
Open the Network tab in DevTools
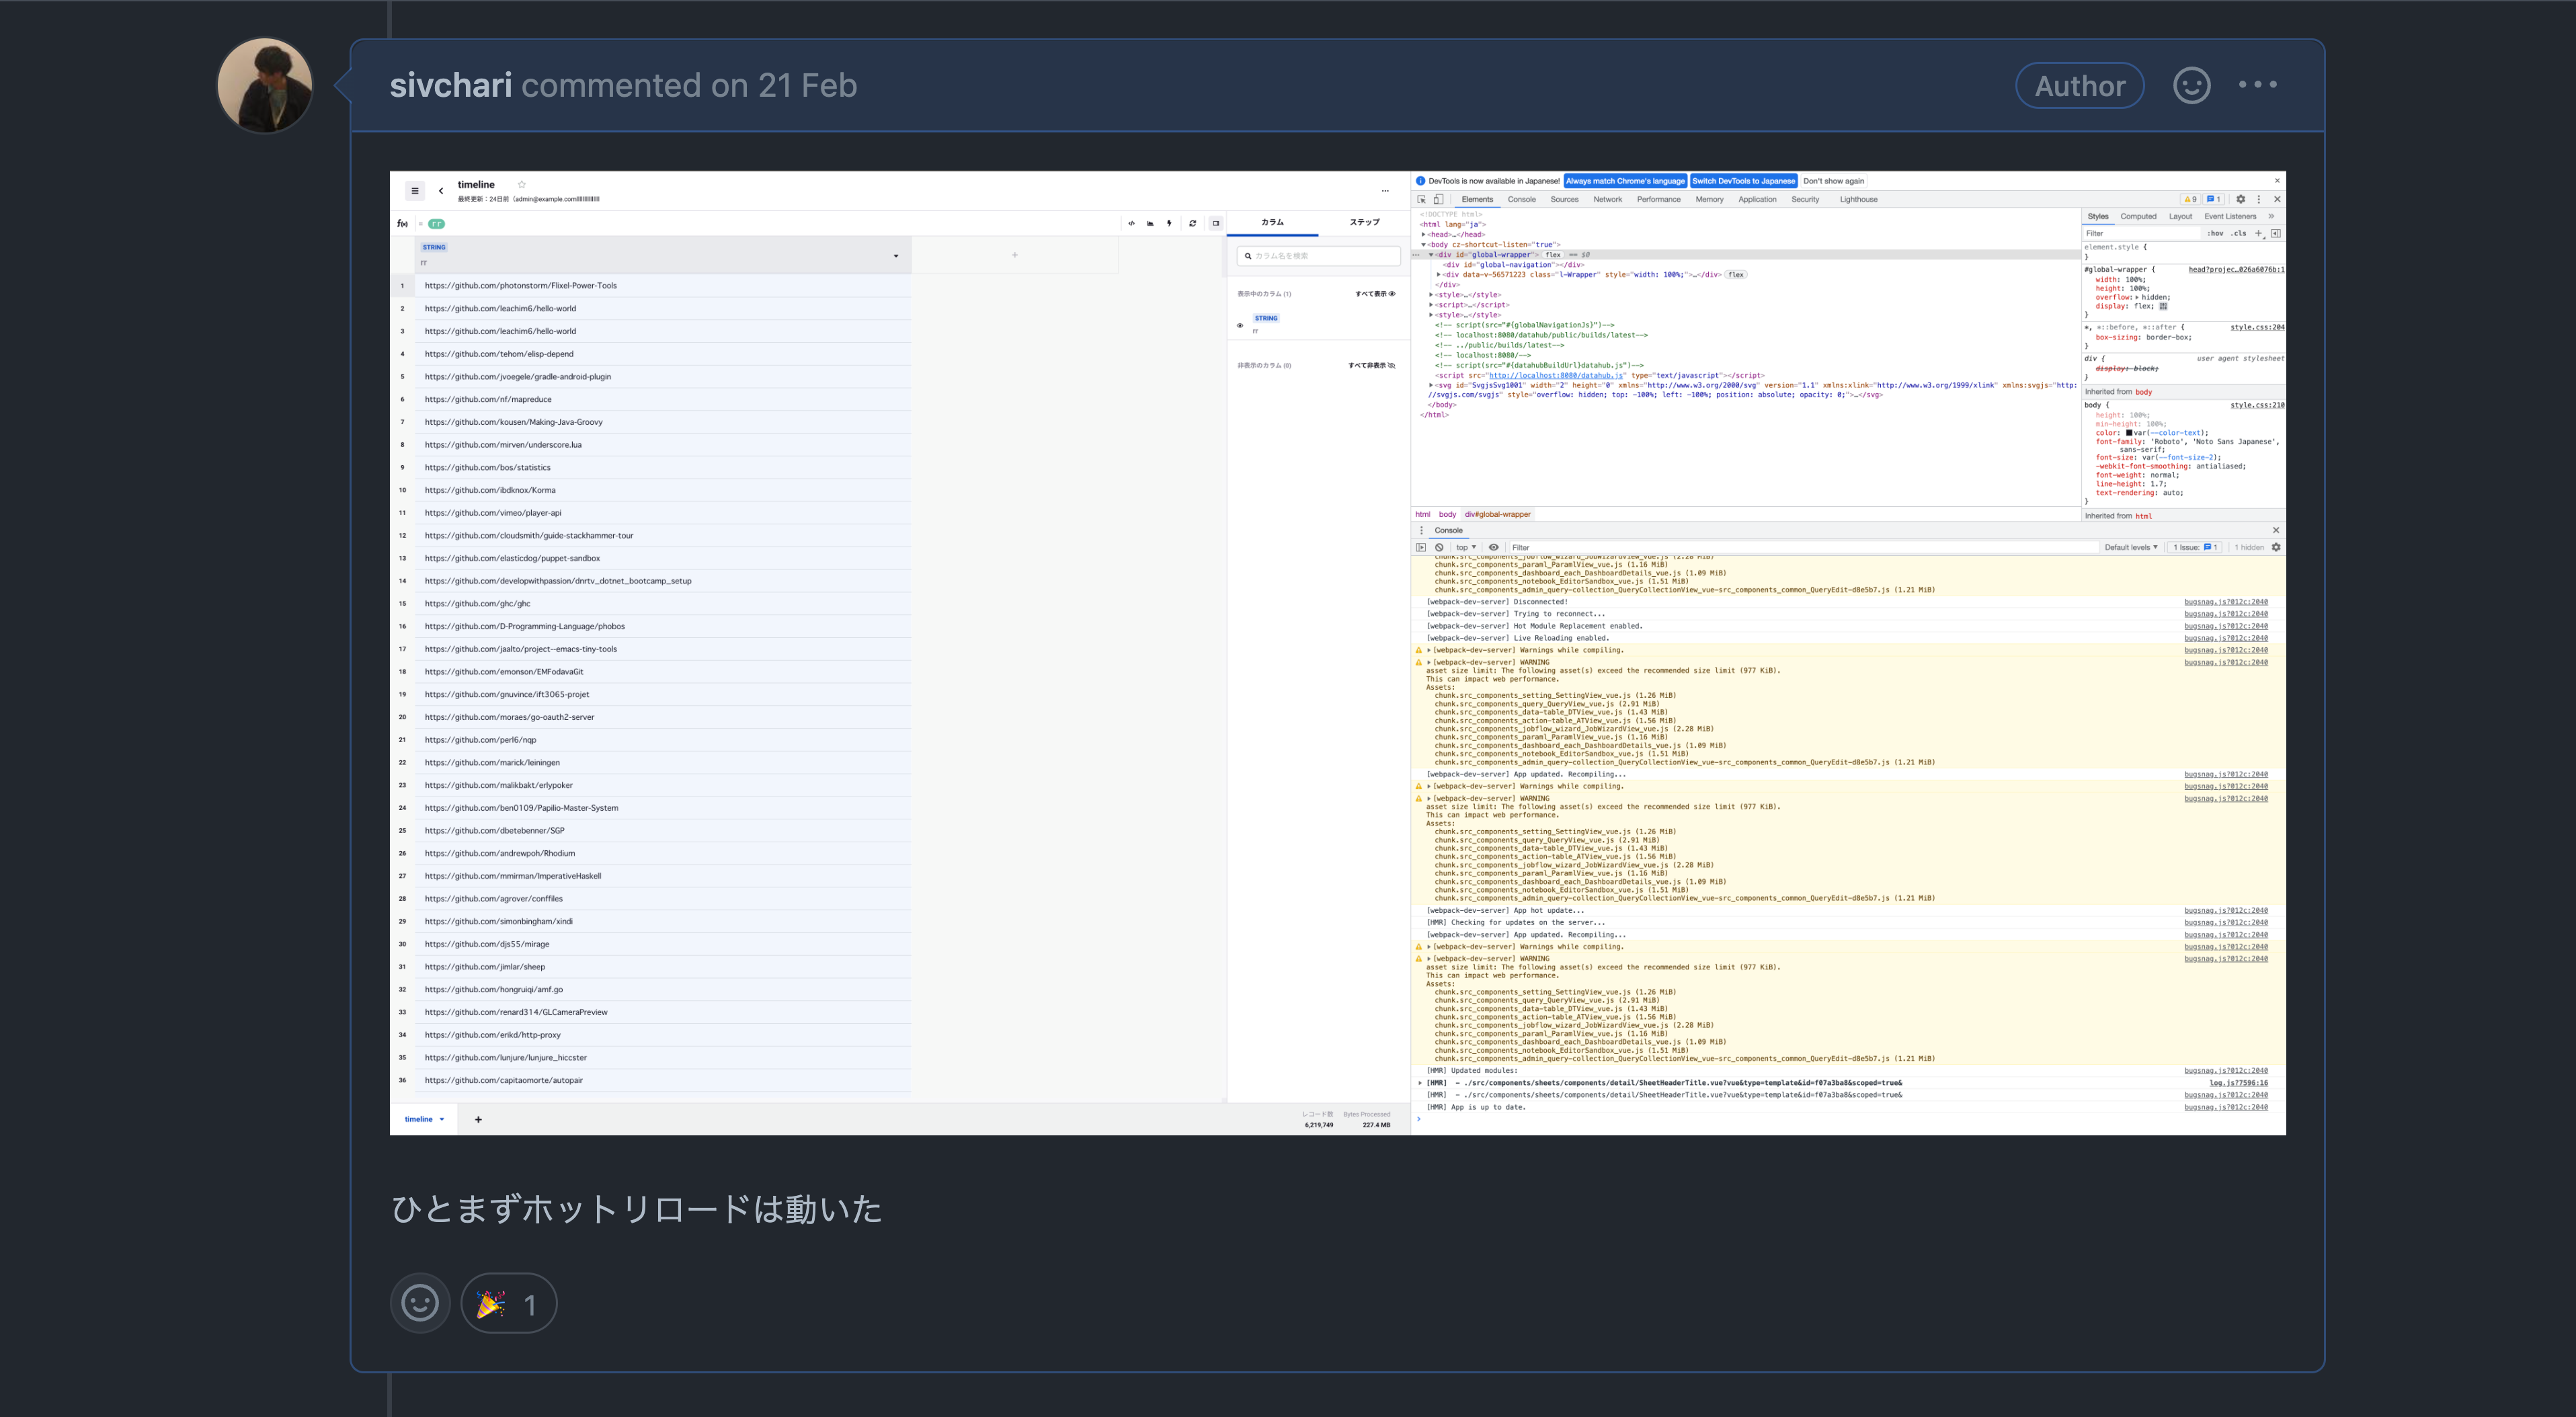point(1607,199)
